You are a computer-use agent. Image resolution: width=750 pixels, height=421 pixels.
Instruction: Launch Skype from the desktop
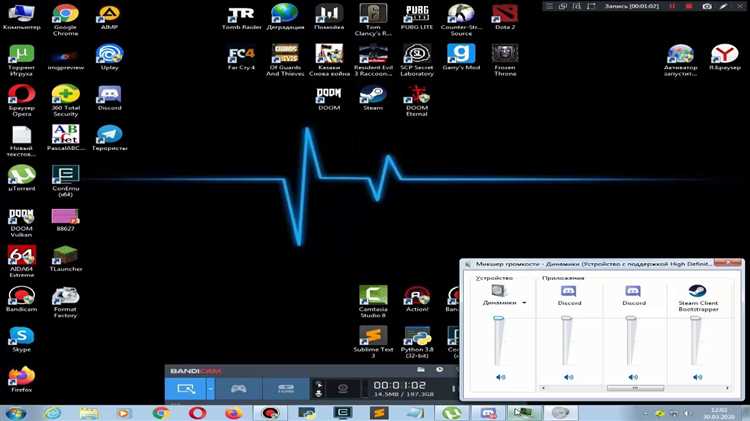[22, 339]
